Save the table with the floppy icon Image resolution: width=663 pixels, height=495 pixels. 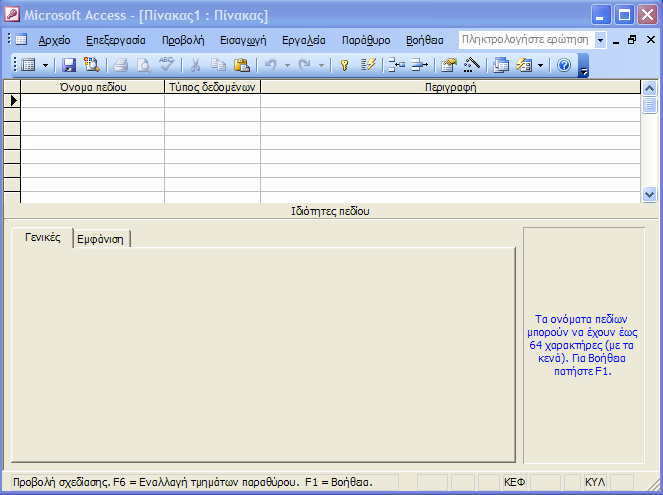click(x=68, y=65)
